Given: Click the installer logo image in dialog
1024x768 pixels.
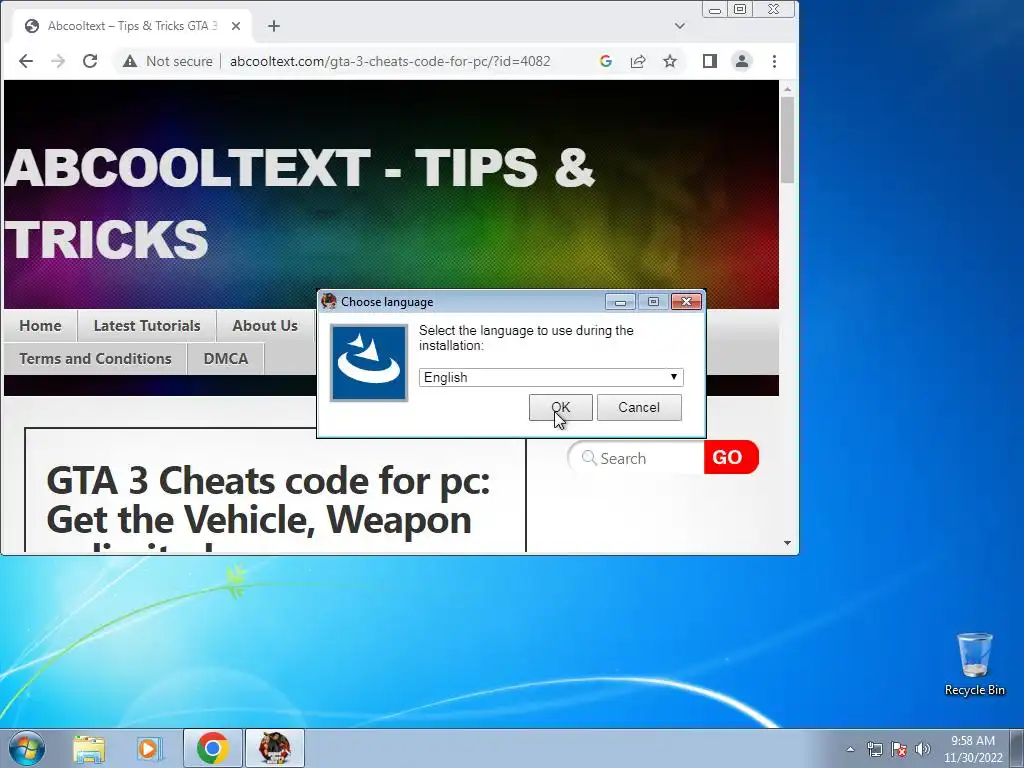Looking at the screenshot, I should (369, 363).
